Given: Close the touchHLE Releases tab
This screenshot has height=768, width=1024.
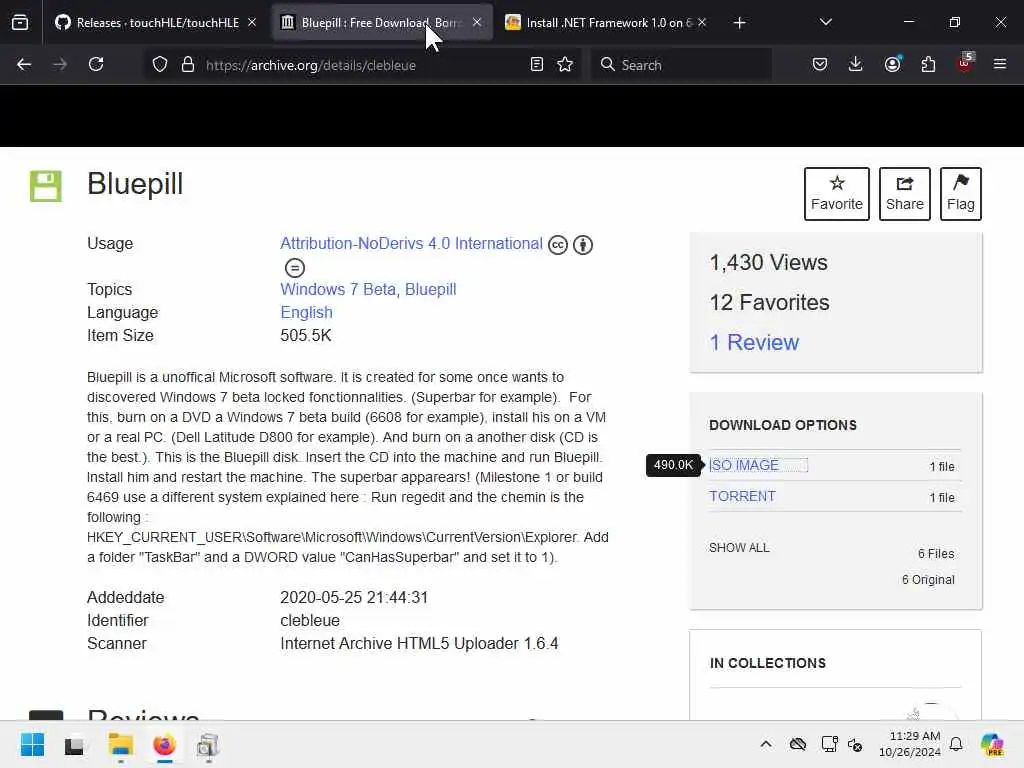Looking at the screenshot, I should (x=252, y=22).
